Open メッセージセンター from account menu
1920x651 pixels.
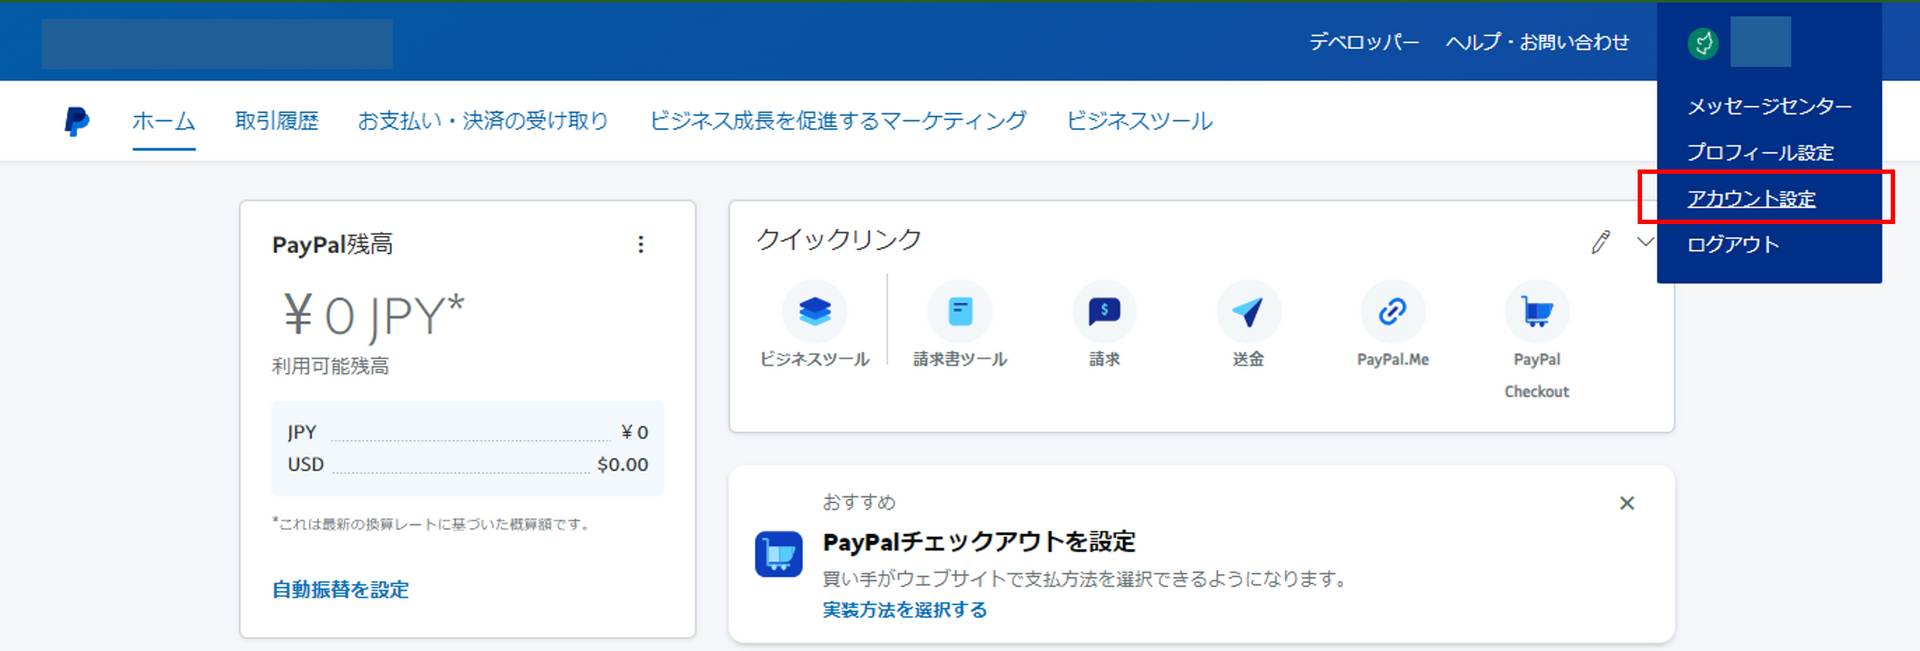(x=1770, y=106)
